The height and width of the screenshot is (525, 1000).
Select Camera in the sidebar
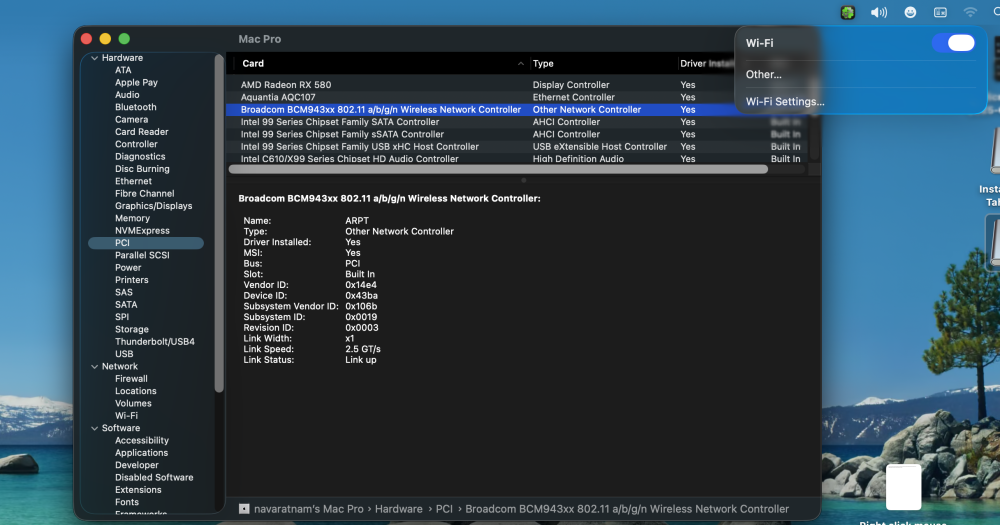coord(131,119)
